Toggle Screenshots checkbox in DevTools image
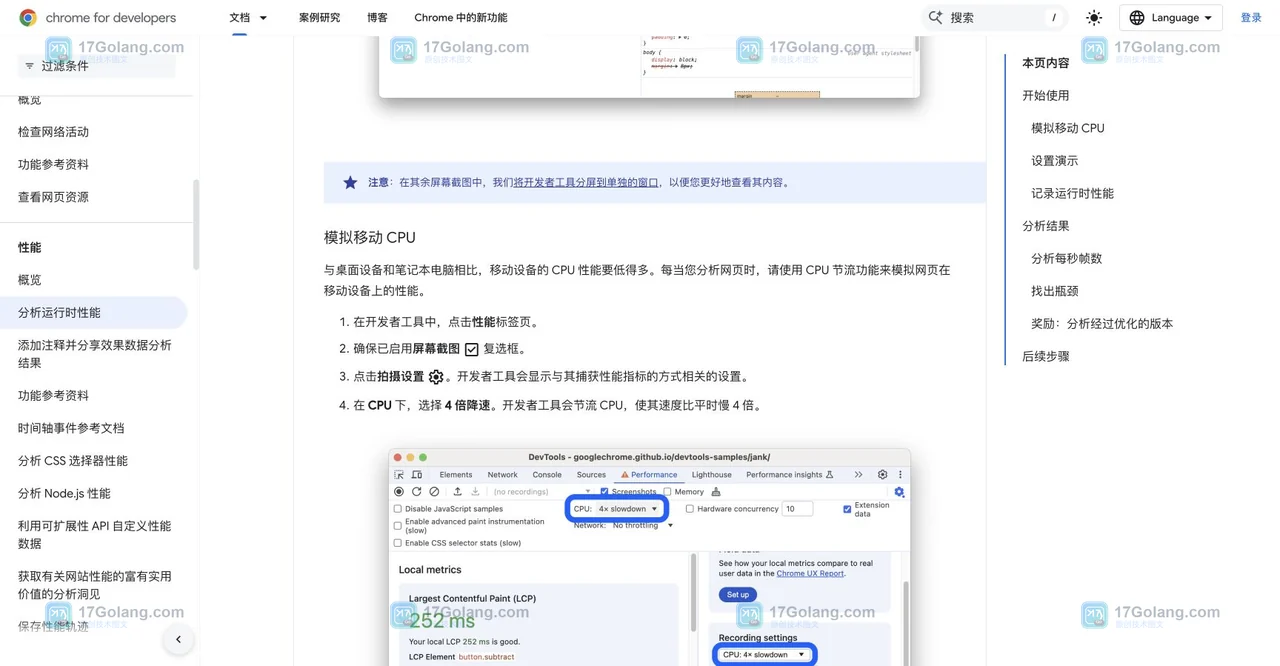Screen dimensions: 1280x666 [x=604, y=492]
